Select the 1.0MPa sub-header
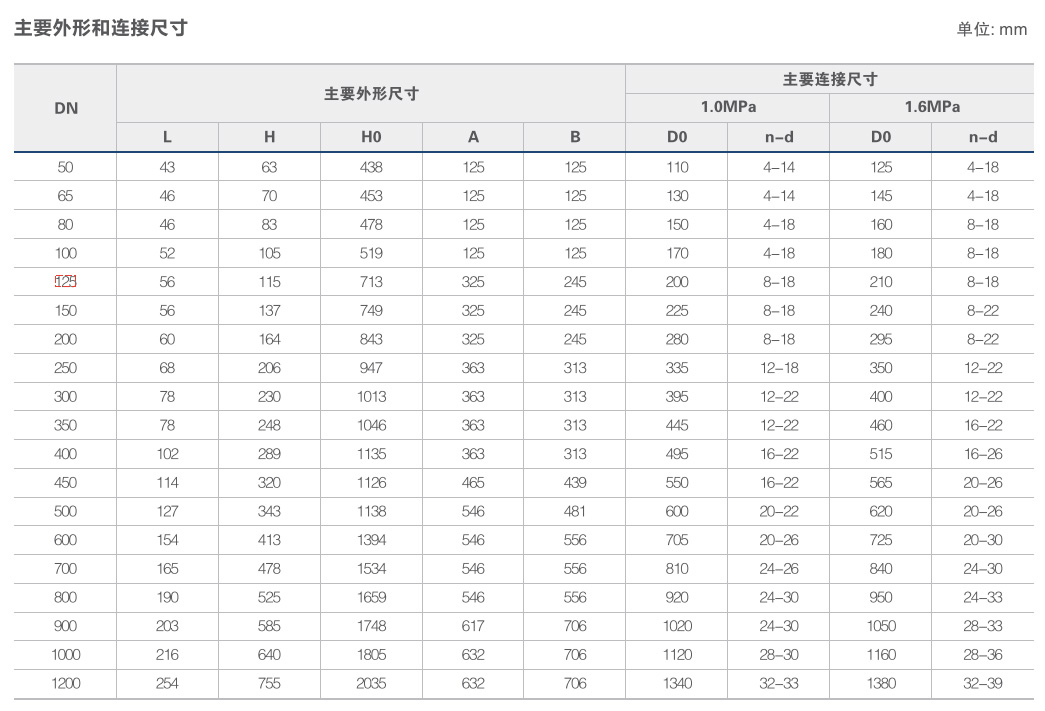This screenshot has width=1045, height=711. tap(727, 107)
